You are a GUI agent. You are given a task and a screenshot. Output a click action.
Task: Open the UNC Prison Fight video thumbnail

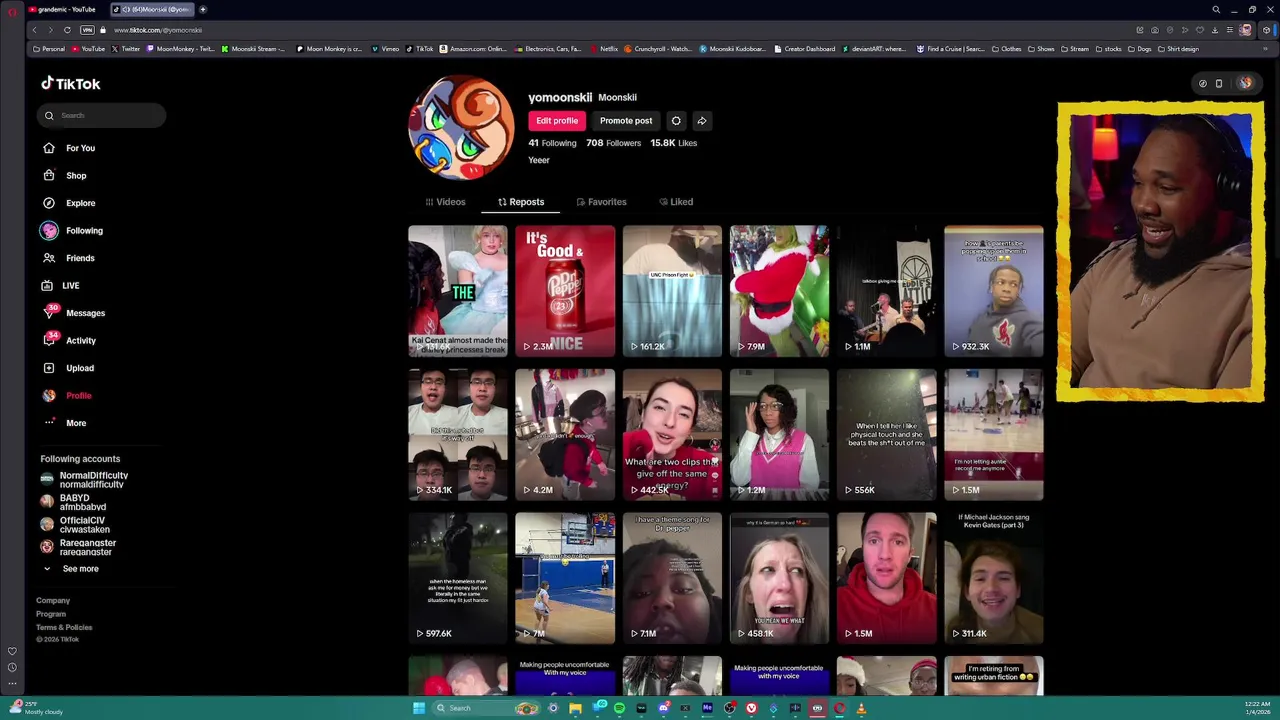pyautogui.click(x=672, y=291)
